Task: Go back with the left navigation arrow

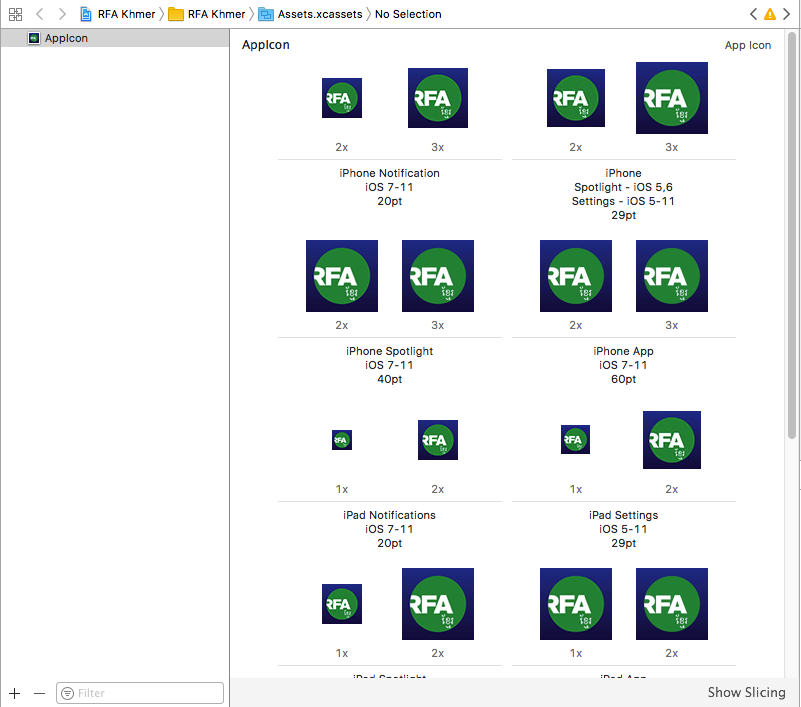Action: point(39,14)
